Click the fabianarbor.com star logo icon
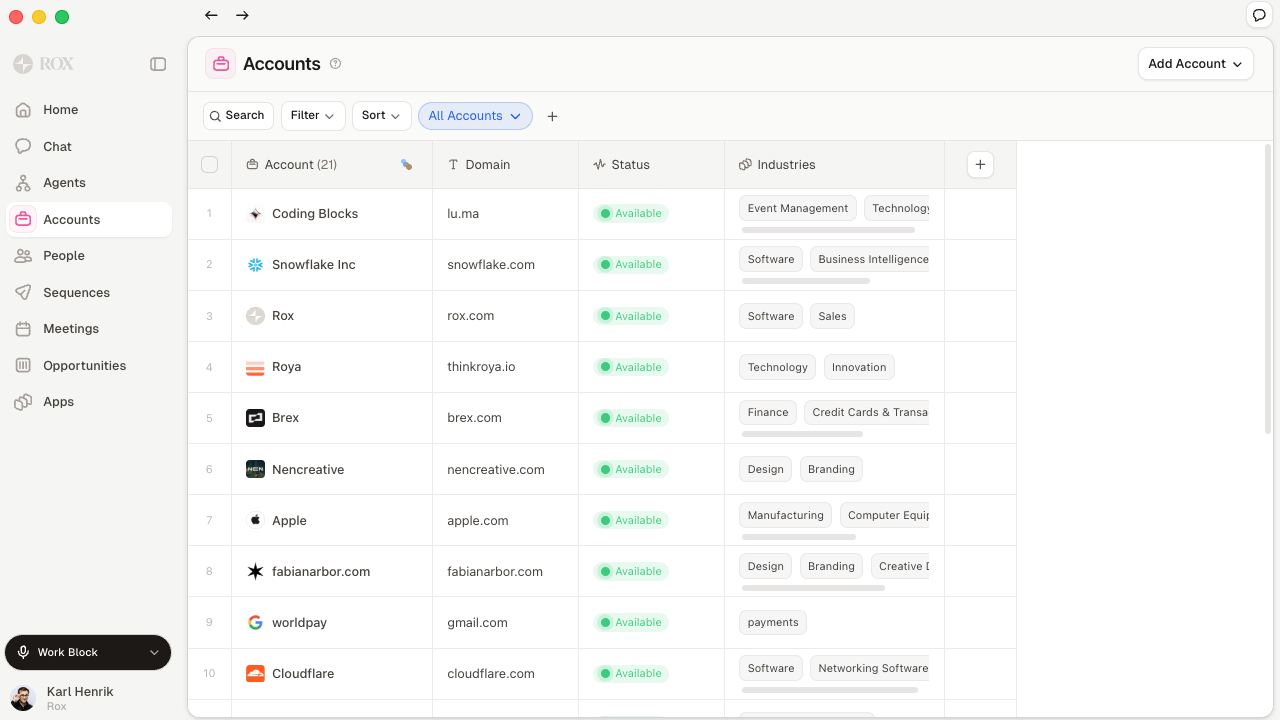 pyautogui.click(x=255, y=571)
